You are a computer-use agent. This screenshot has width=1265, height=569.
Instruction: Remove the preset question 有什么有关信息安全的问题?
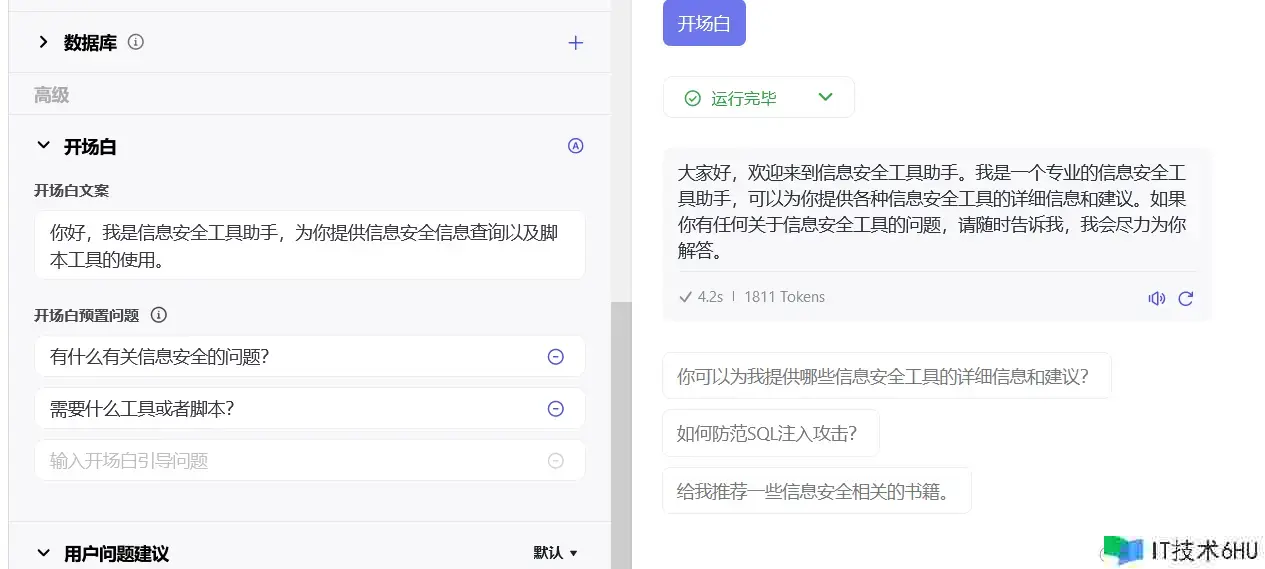pyautogui.click(x=556, y=357)
